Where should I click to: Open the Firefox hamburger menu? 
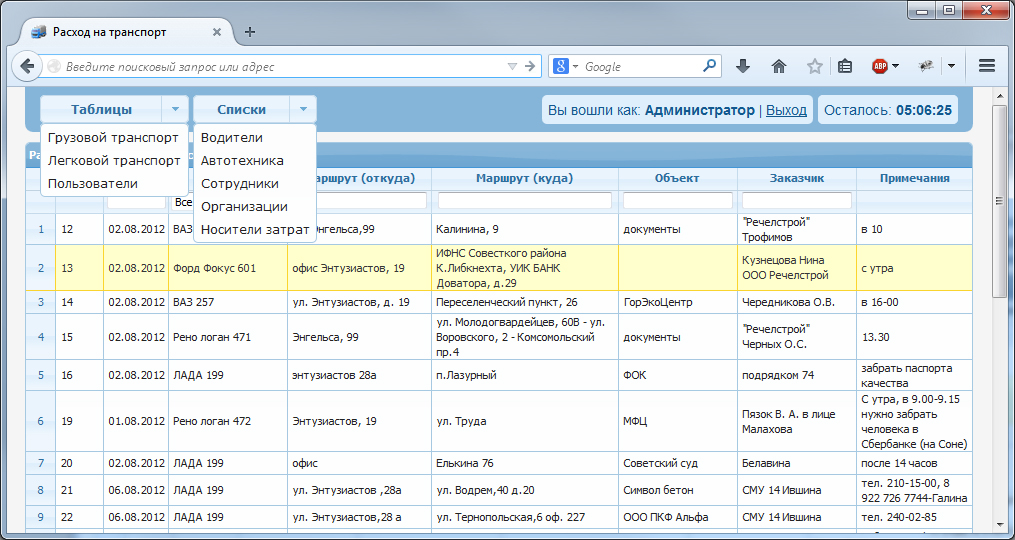[x=987, y=66]
